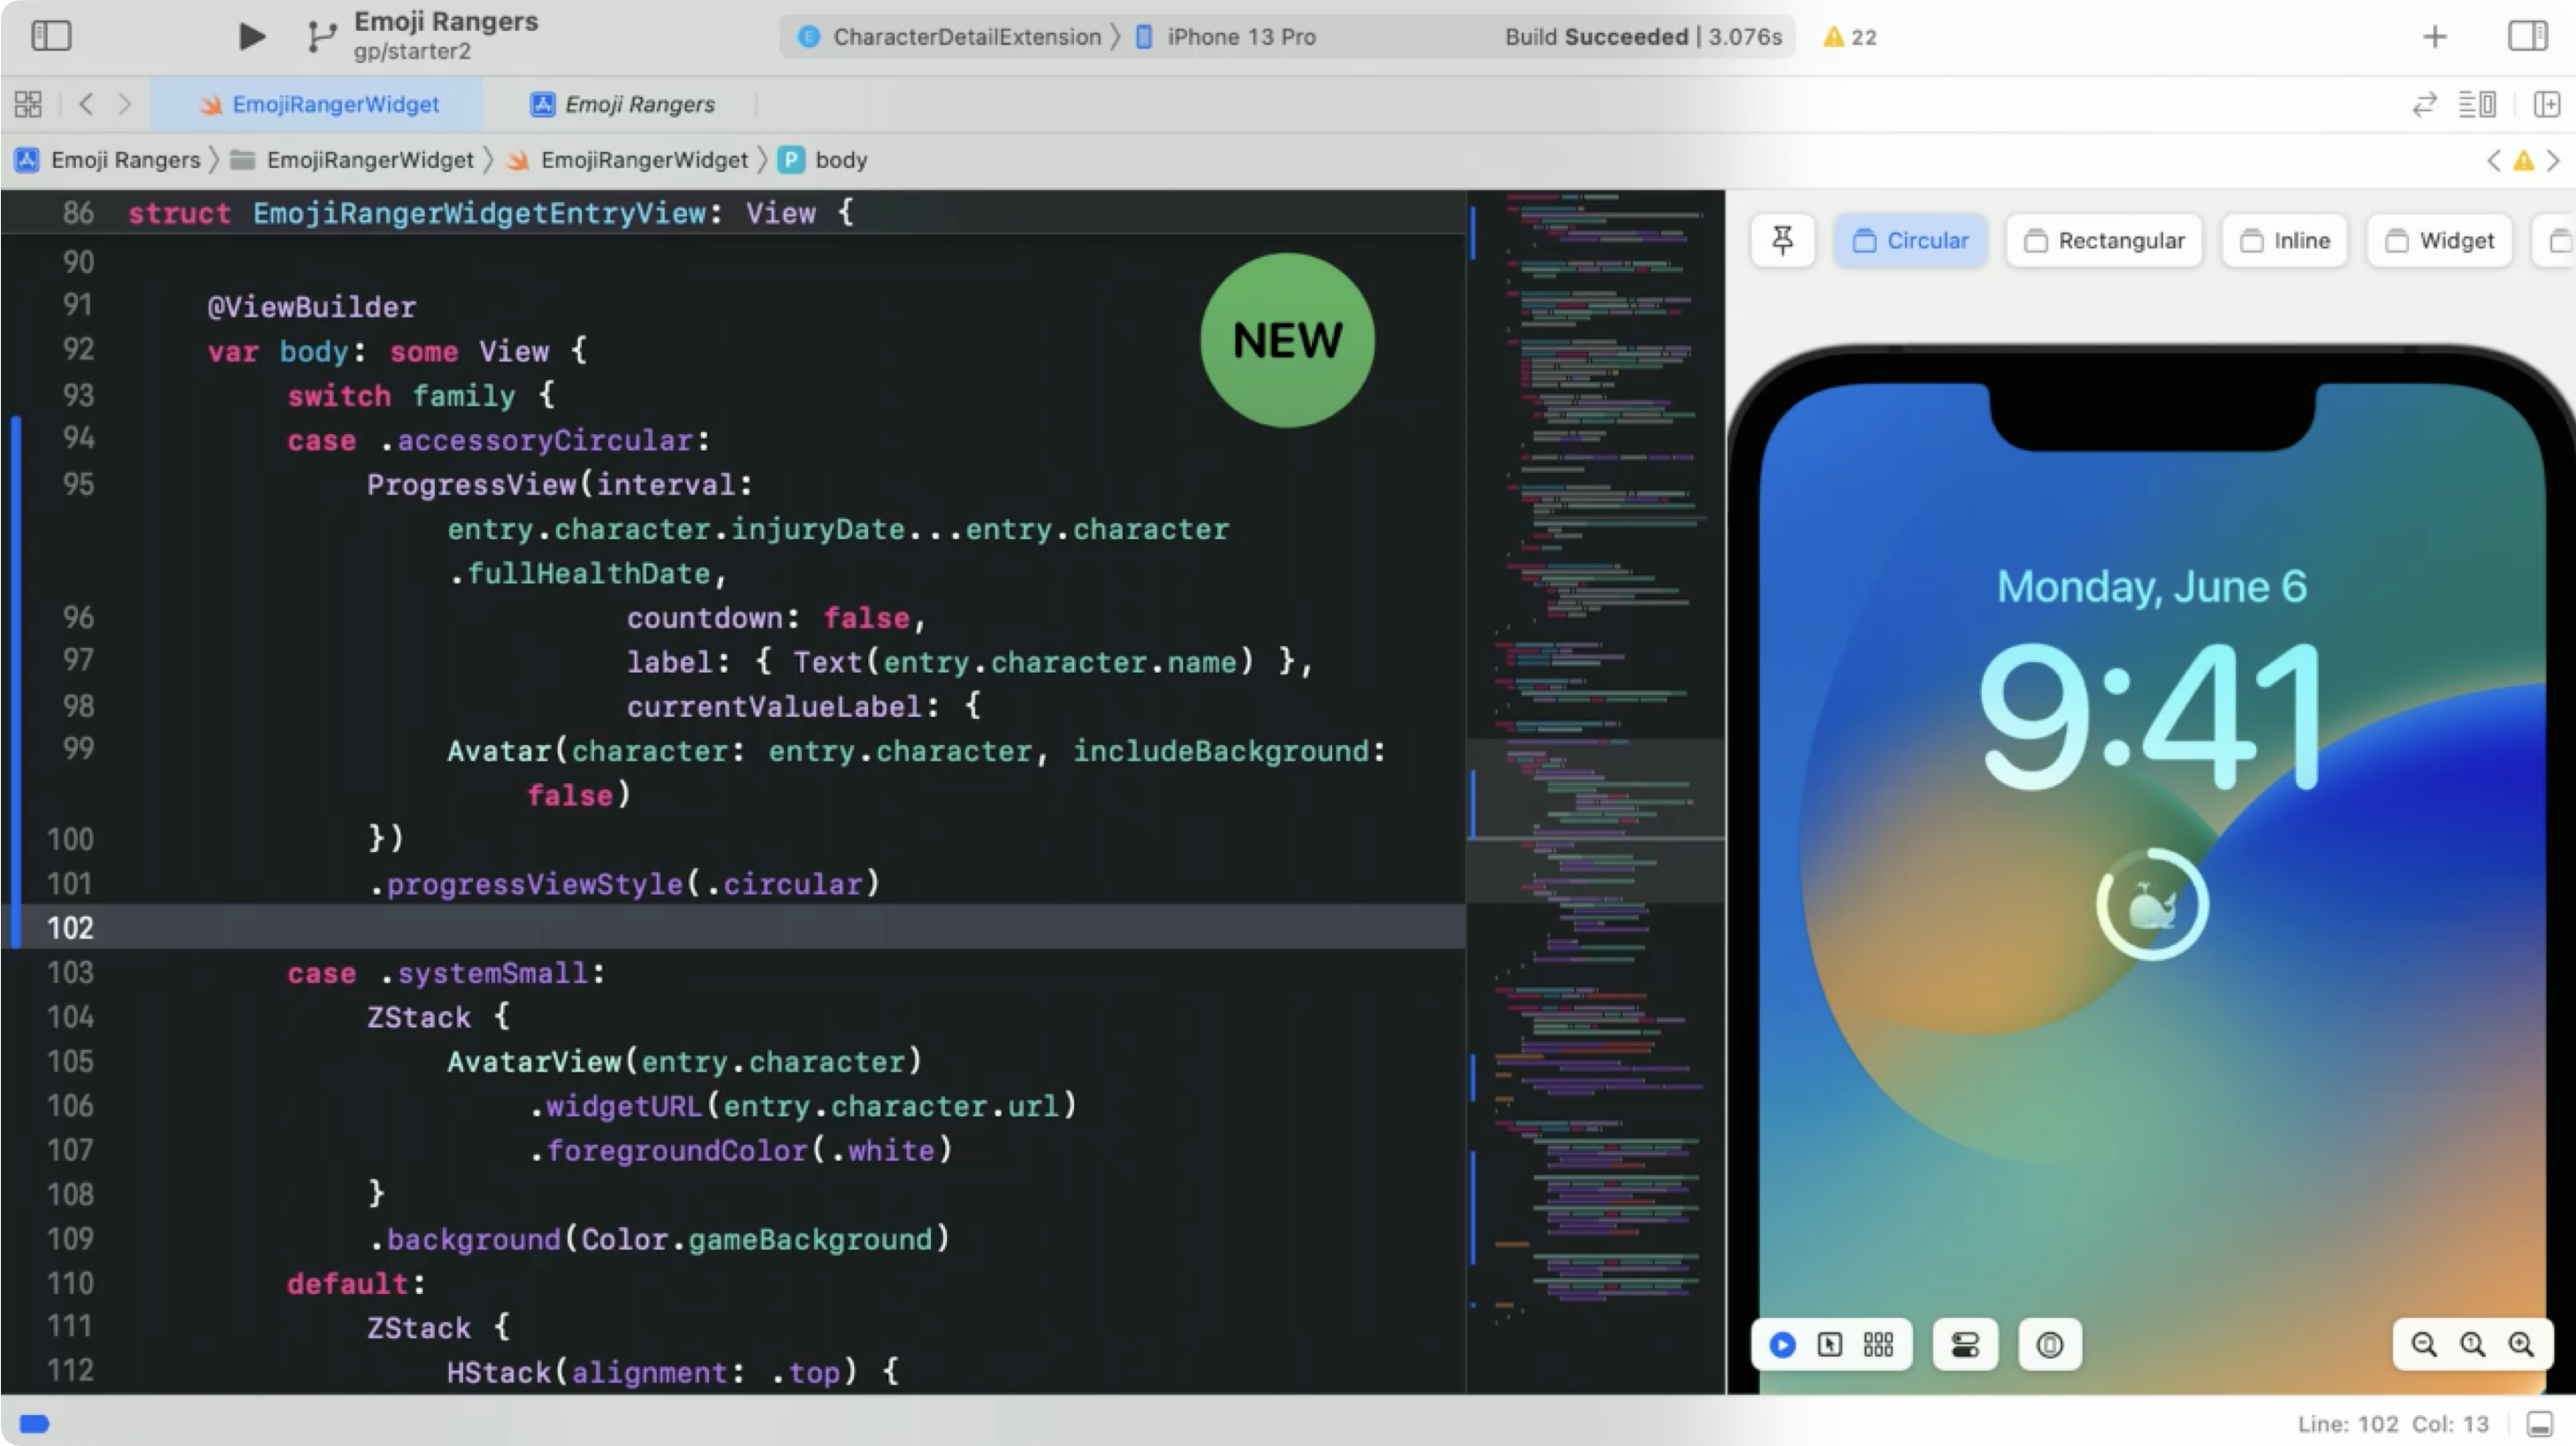Choose the Inline preview option

(x=2285, y=241)
